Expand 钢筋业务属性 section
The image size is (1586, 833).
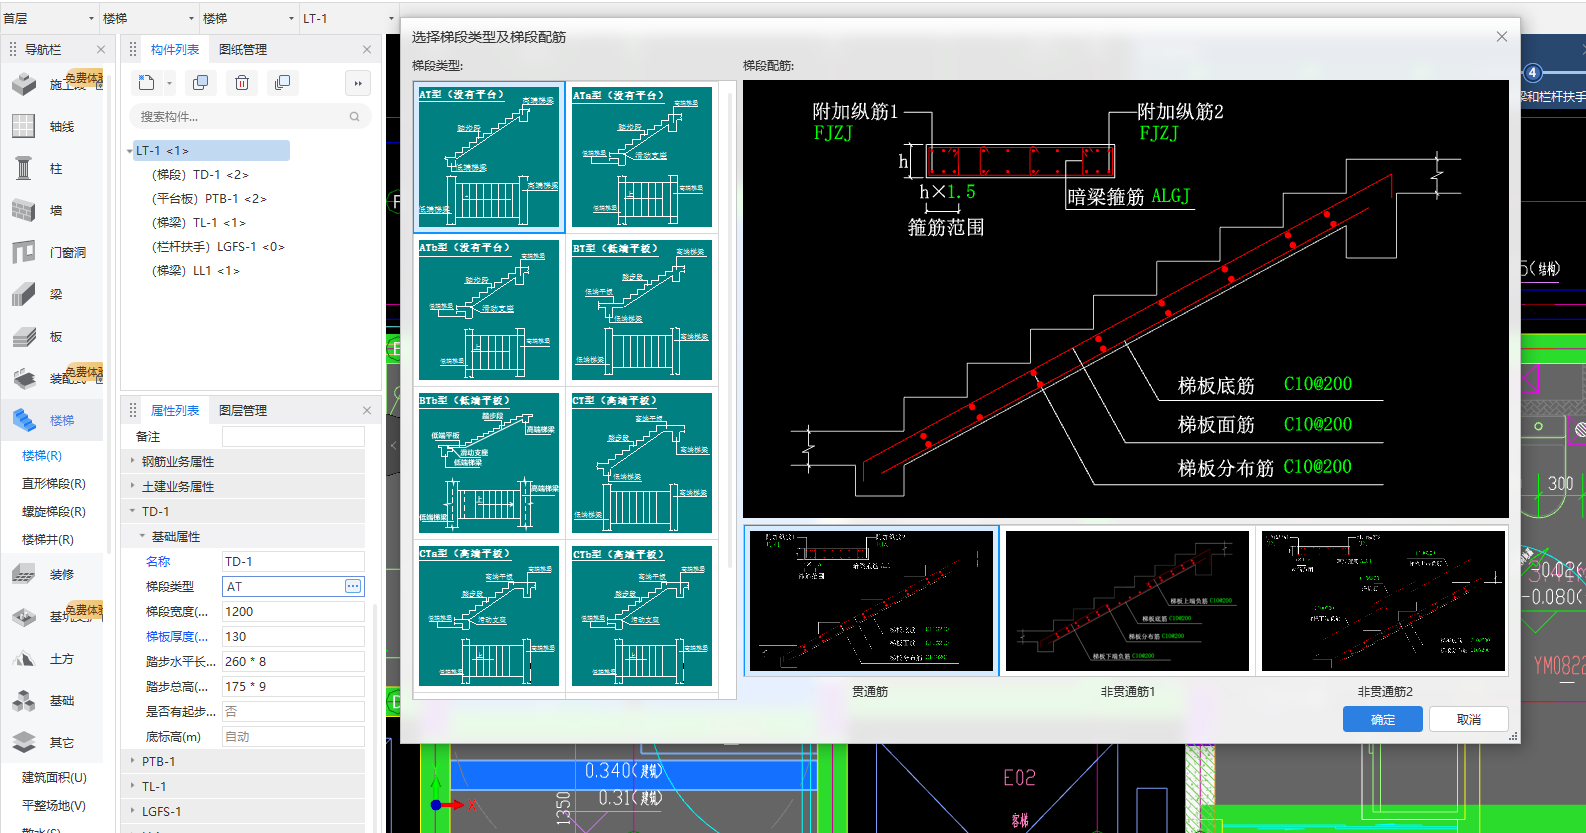click(x=132, y=461)
